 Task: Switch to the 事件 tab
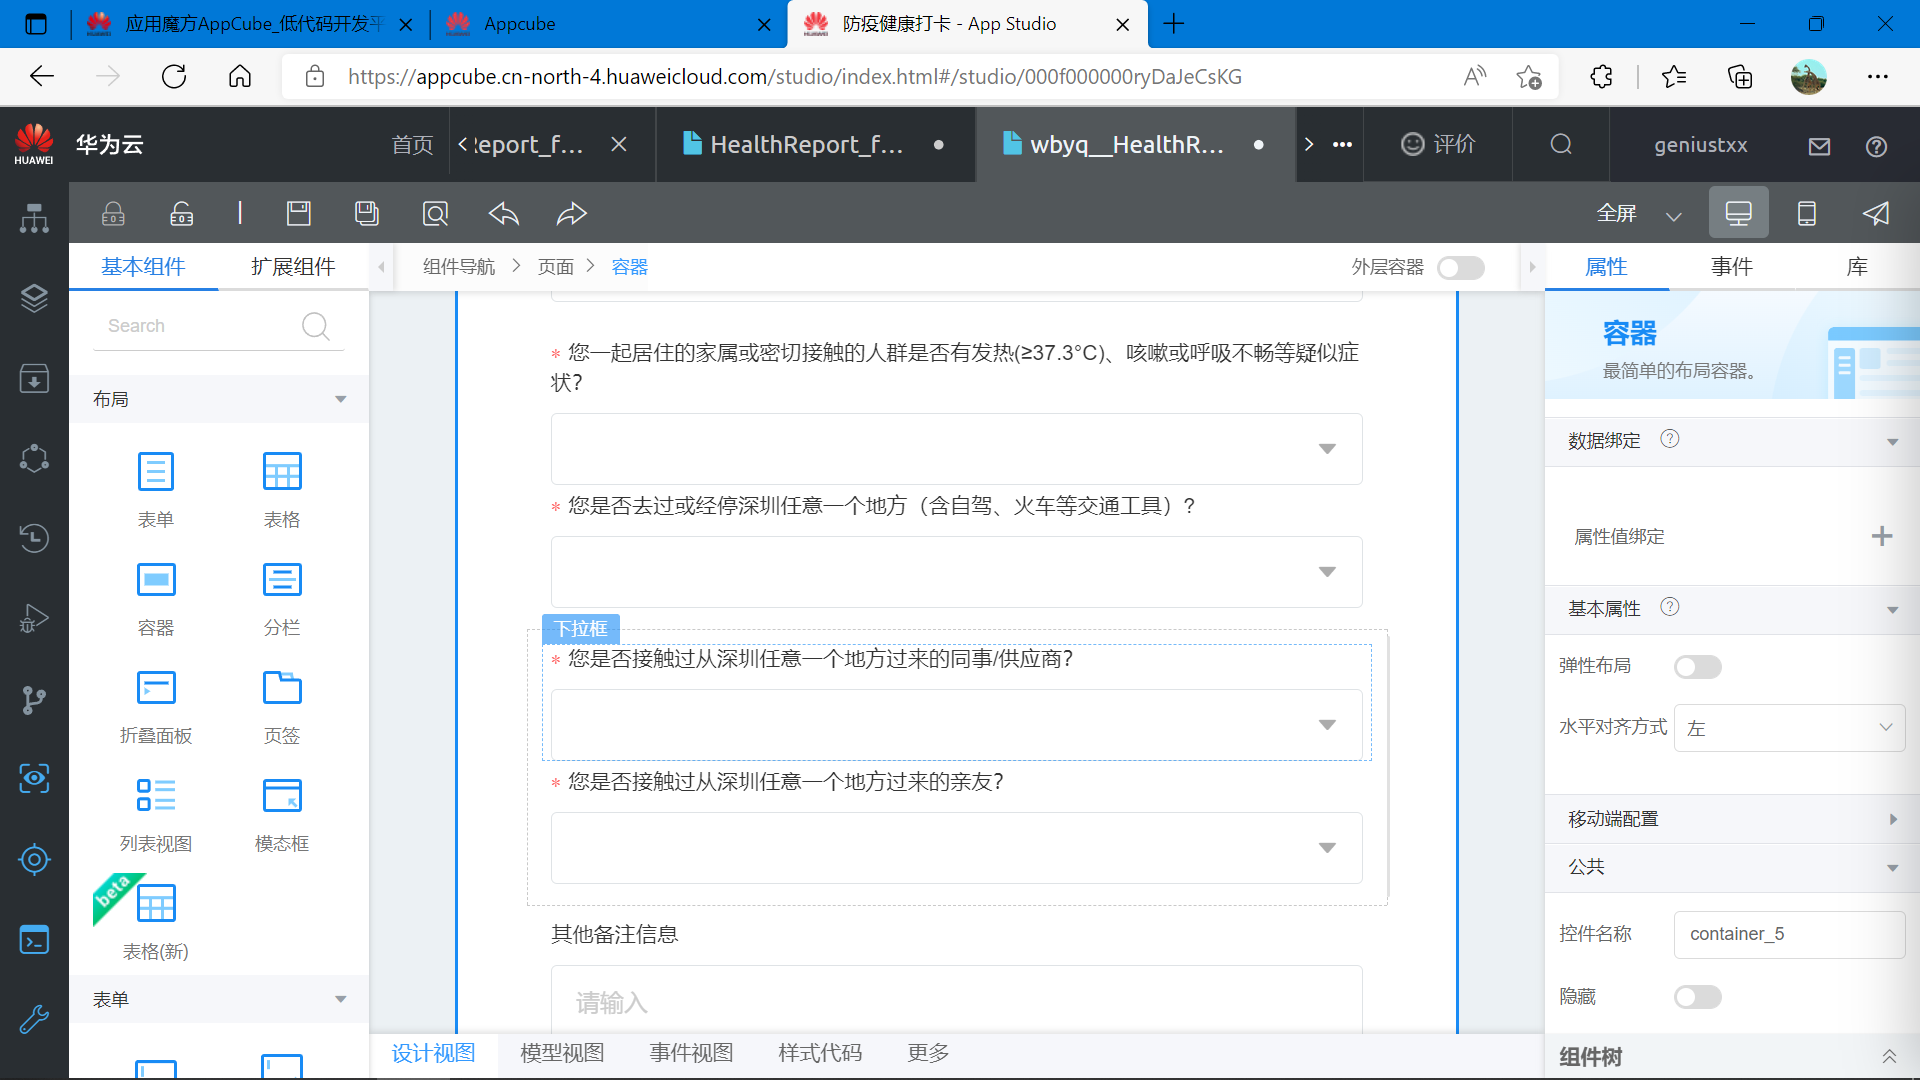(1733, 266)
